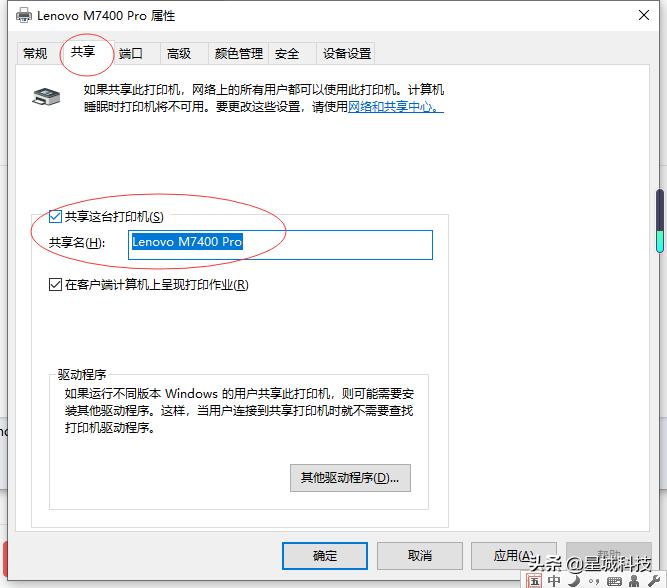Toggle the punctuation mode icon in the IME bar
667x588 pixels.
(x=594, y=581)
